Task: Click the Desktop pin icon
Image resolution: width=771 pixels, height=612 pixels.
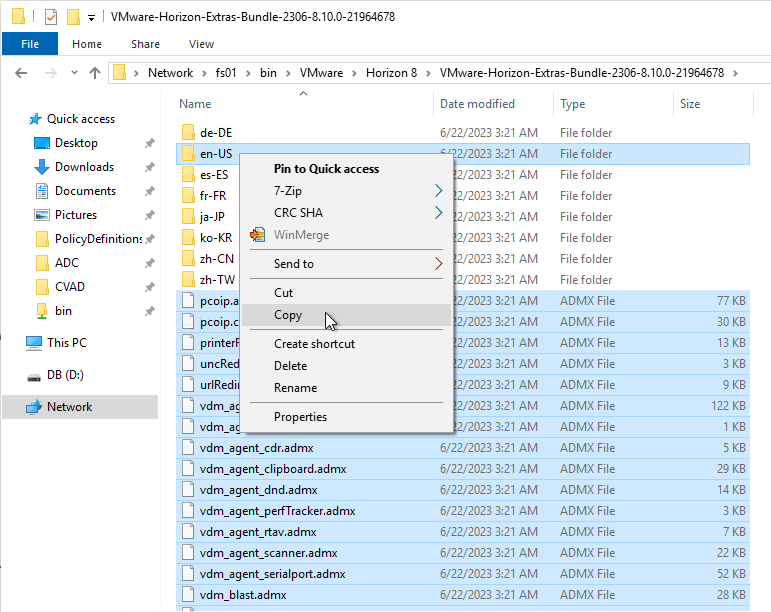Action: pyautogui.click(x=149, y=143)
